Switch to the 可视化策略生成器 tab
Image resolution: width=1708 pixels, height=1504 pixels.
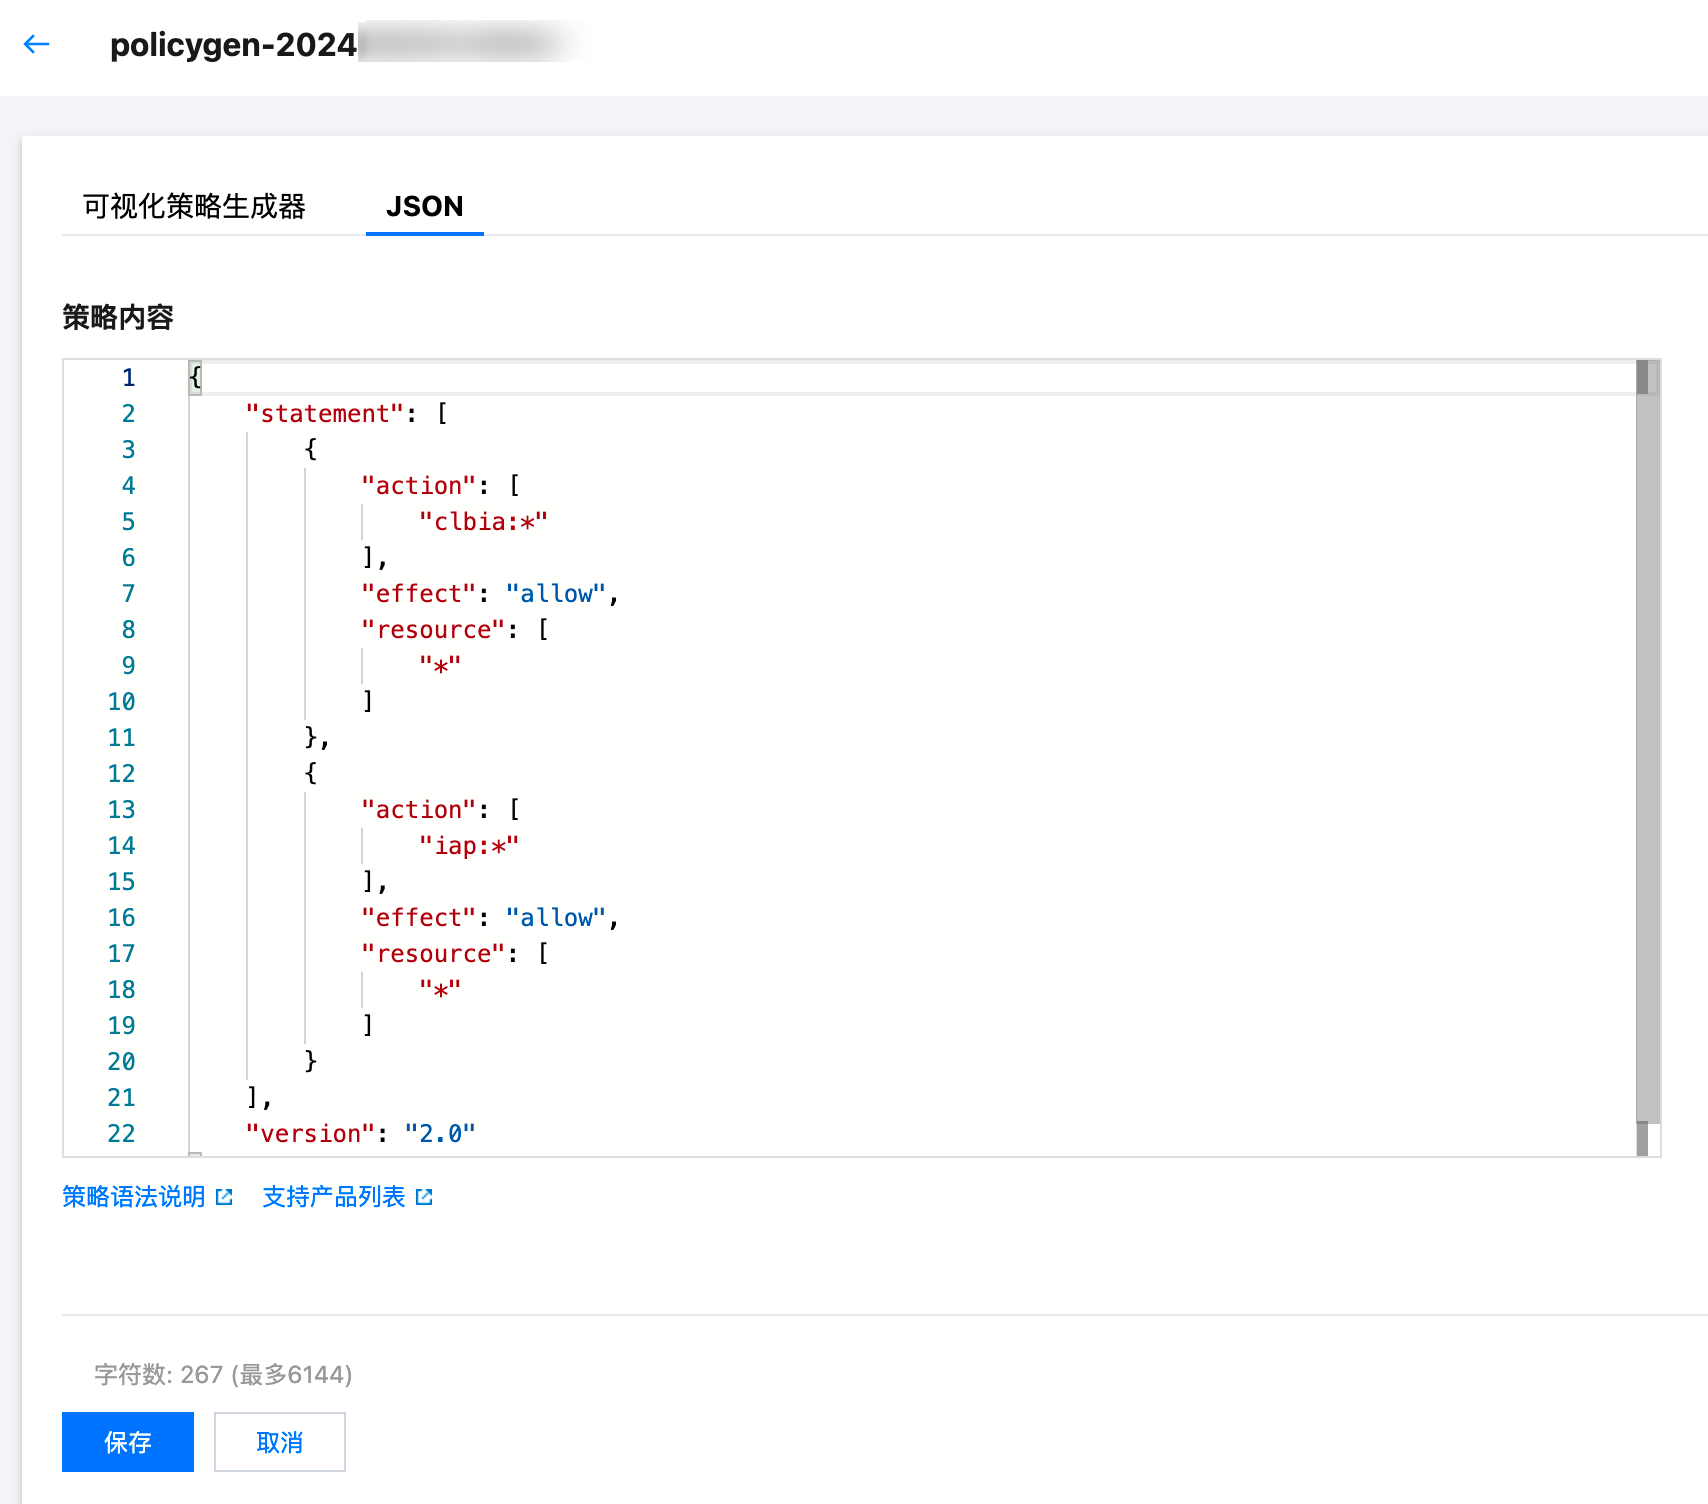(x=194, y=206)
